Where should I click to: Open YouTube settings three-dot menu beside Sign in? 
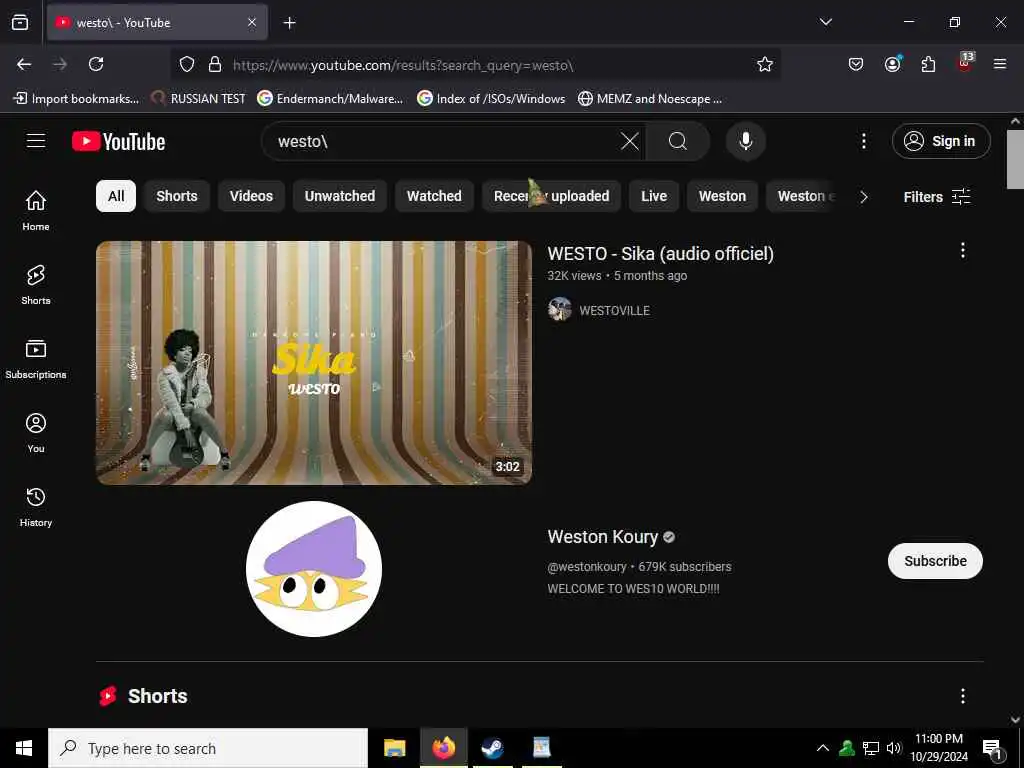click(x=863, y=141)
